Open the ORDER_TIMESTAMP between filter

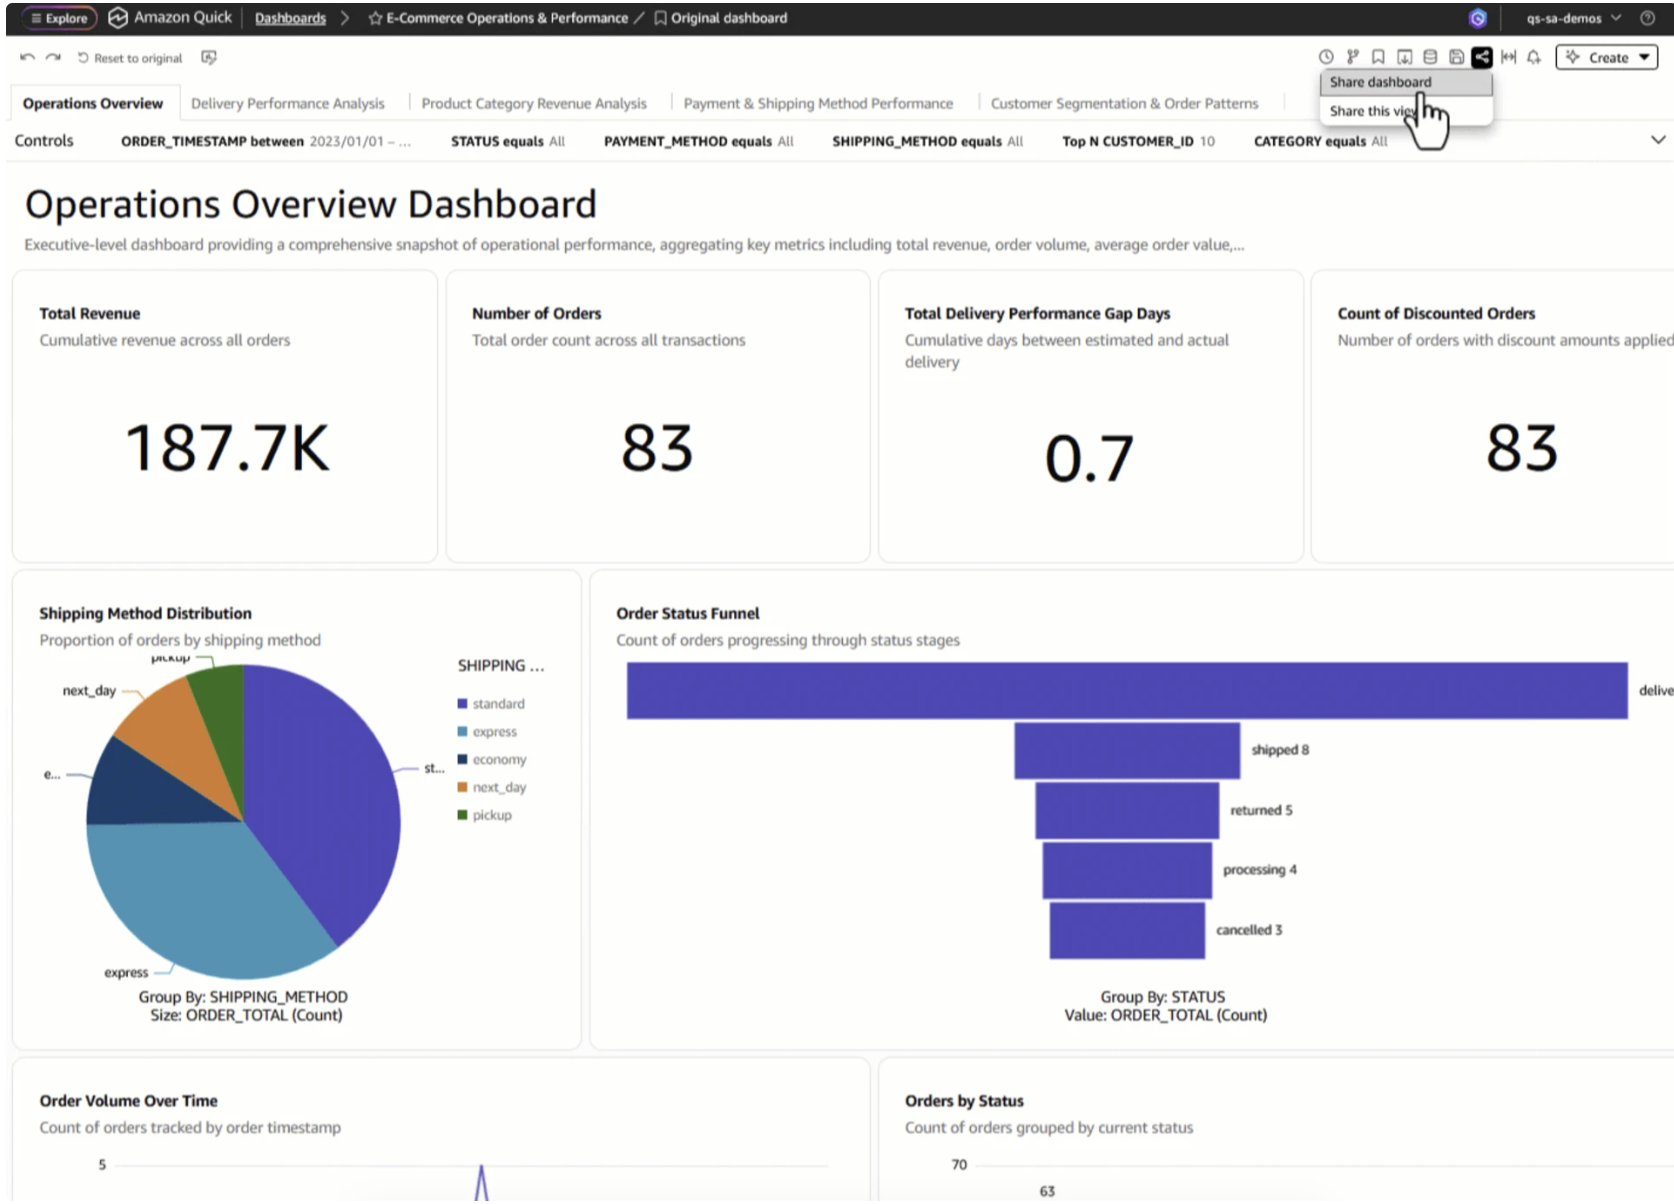[x=266, y=141]
